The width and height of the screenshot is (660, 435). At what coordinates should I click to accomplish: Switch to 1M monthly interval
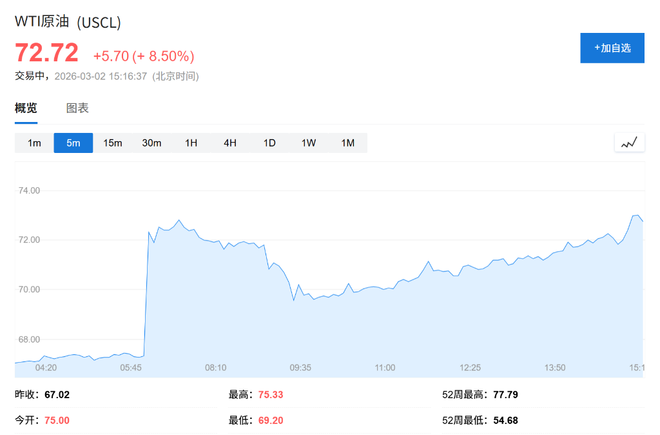348,143
